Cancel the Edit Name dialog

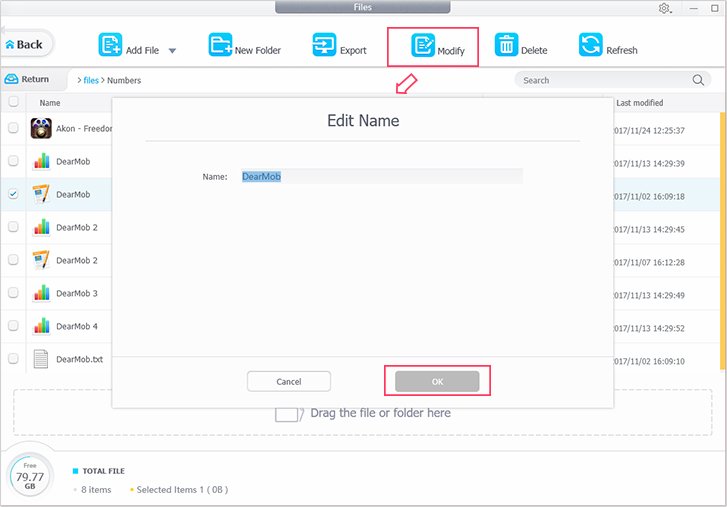click(x=289, y=381)
